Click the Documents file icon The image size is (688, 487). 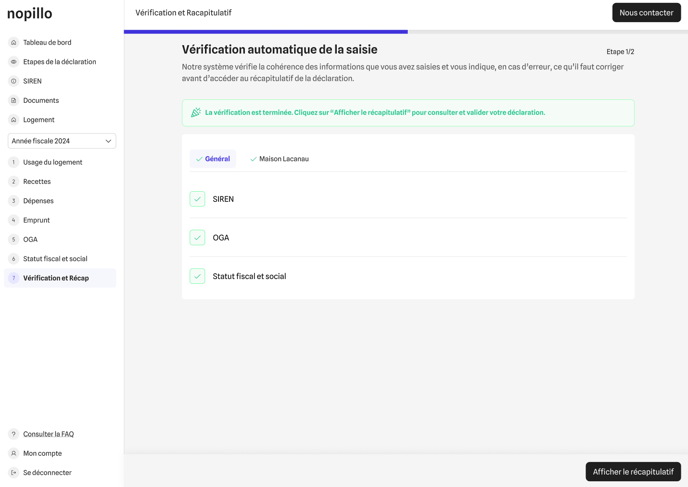(x=14, y=101)
